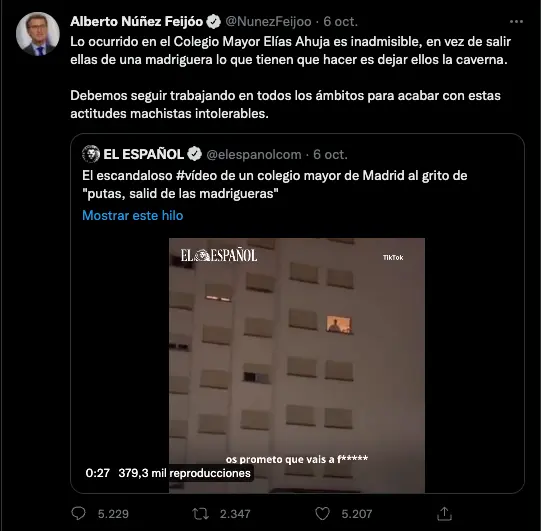Click the EL ESPAÑOL account name in quote

144,154
